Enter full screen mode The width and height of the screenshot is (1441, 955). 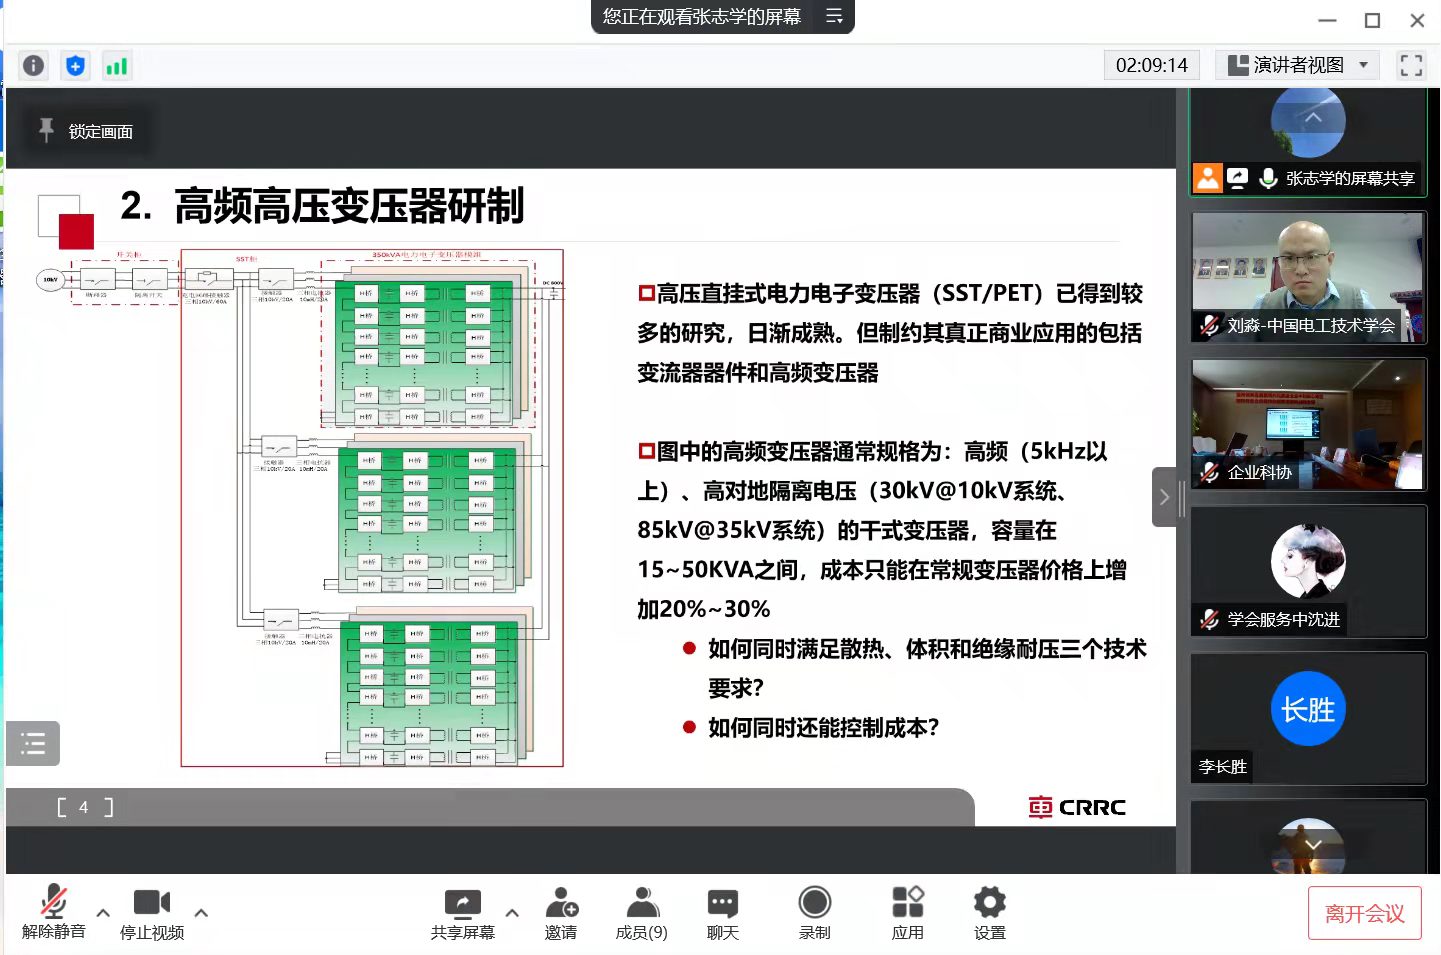point(1411,66)
